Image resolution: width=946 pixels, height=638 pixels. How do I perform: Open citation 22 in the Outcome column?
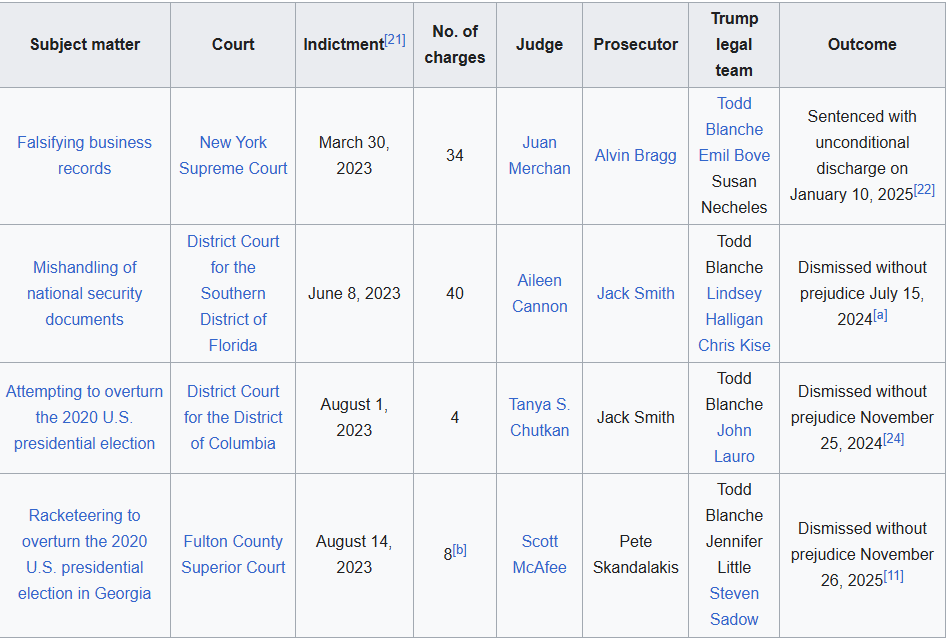point(924,190)
